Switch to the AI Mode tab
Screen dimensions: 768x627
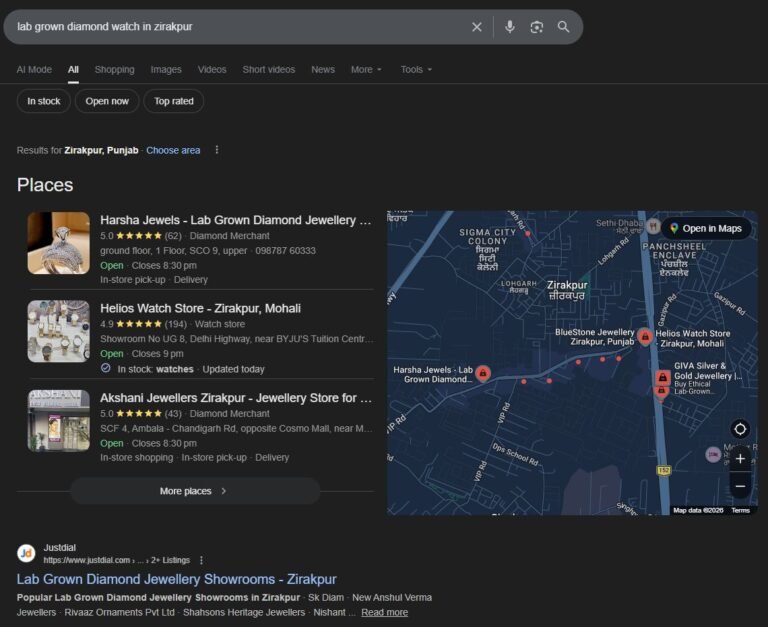34,70
